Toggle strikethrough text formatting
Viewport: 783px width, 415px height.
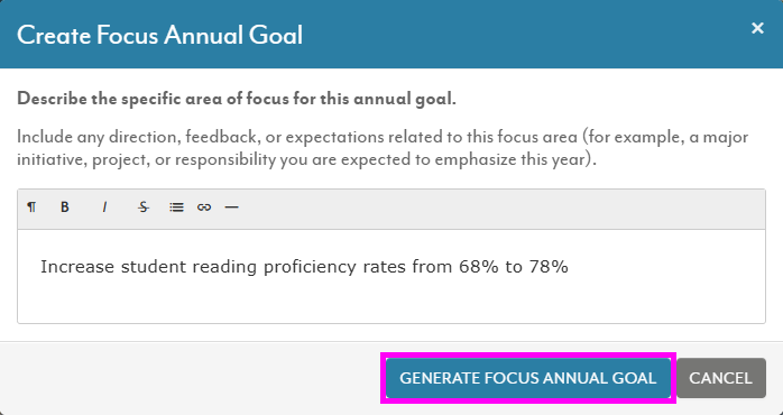(143, 207)
